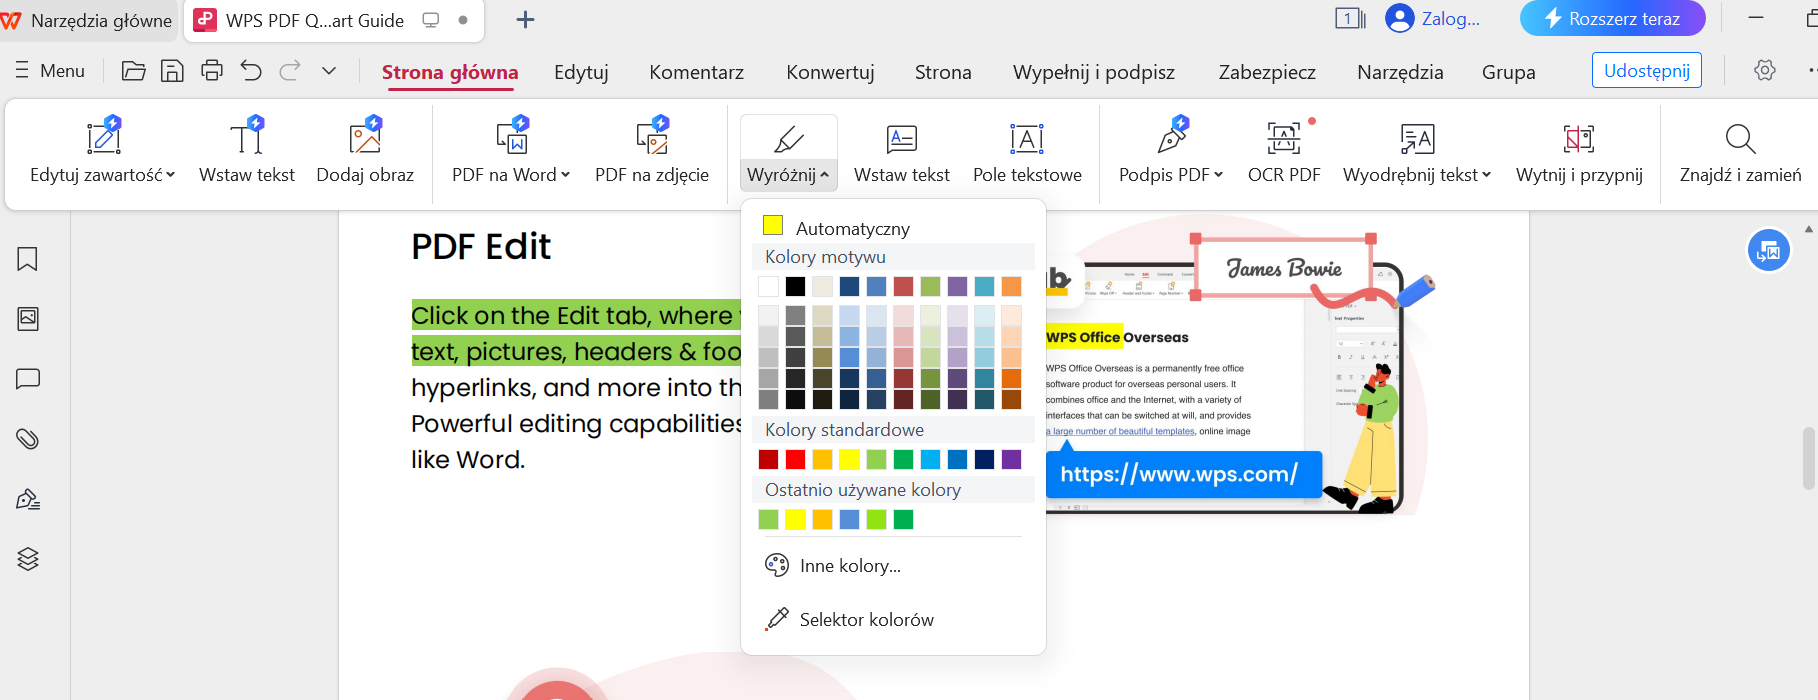Expand the Edytuj zawartość dropdown arrow
The image size is (1818, 700).
(171, 175)
